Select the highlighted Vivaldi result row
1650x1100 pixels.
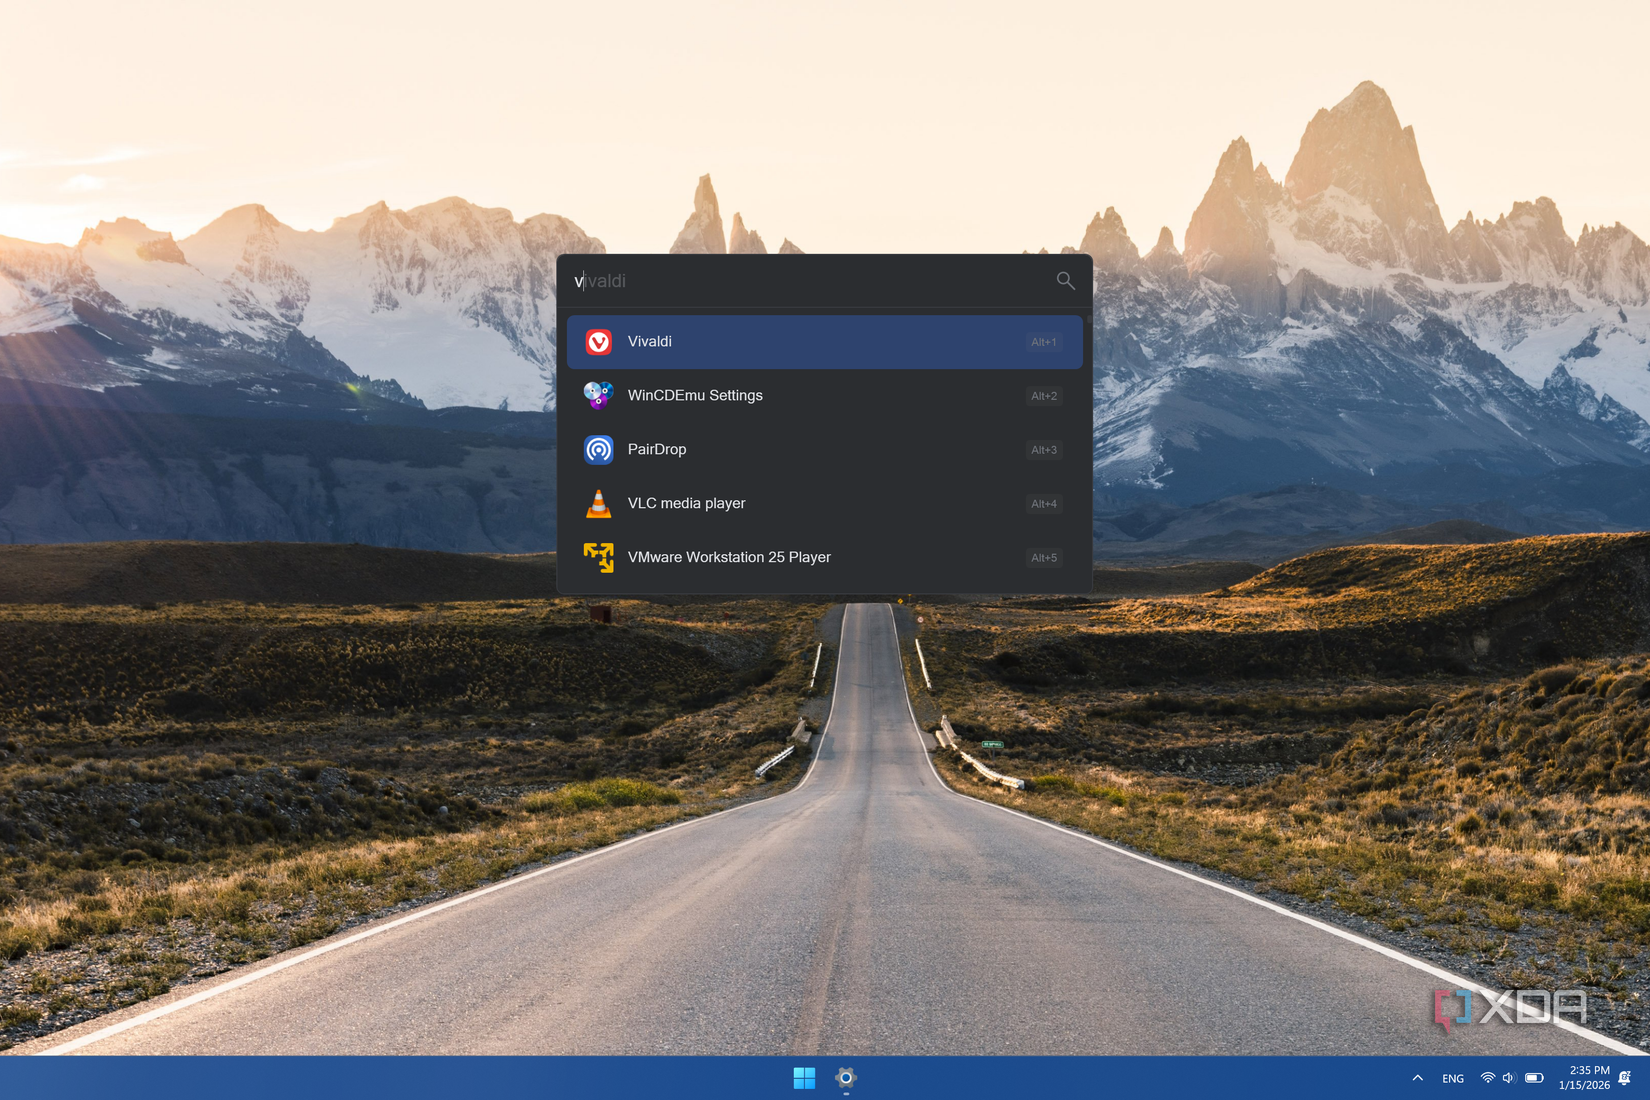[824, 341]
